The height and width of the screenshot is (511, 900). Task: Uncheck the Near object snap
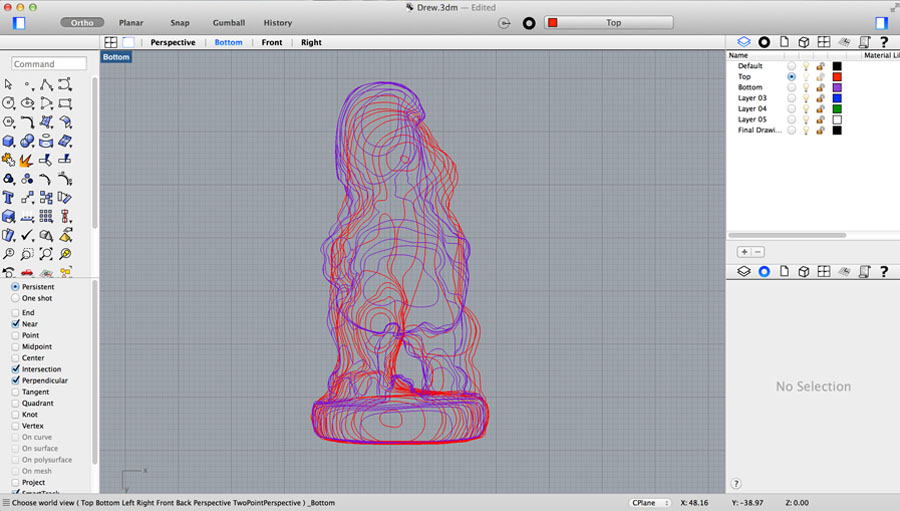pos(15,324)
